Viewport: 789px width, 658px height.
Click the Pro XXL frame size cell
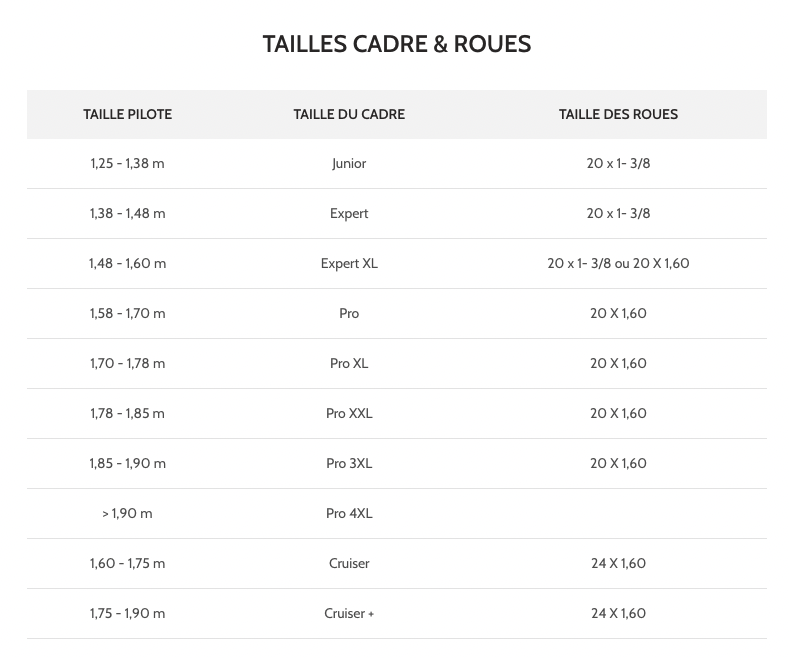349,413
